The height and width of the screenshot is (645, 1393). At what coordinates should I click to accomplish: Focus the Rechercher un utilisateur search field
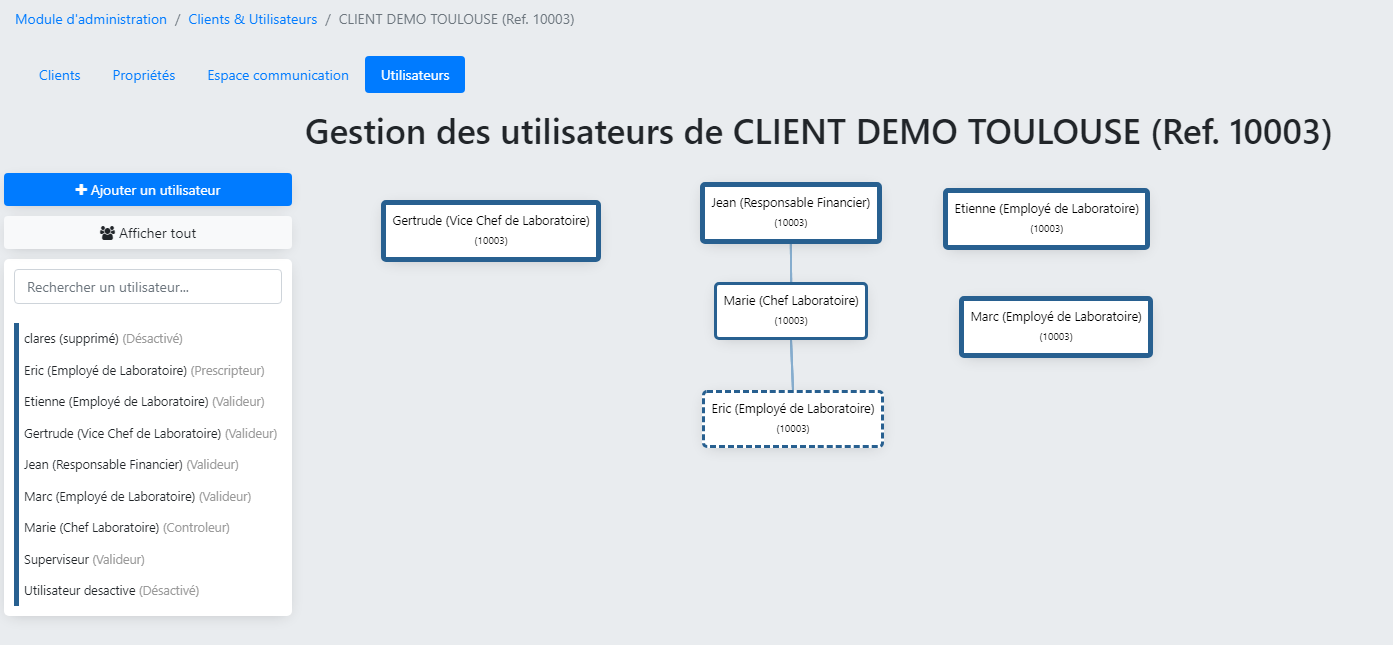[x=148, y=287]
